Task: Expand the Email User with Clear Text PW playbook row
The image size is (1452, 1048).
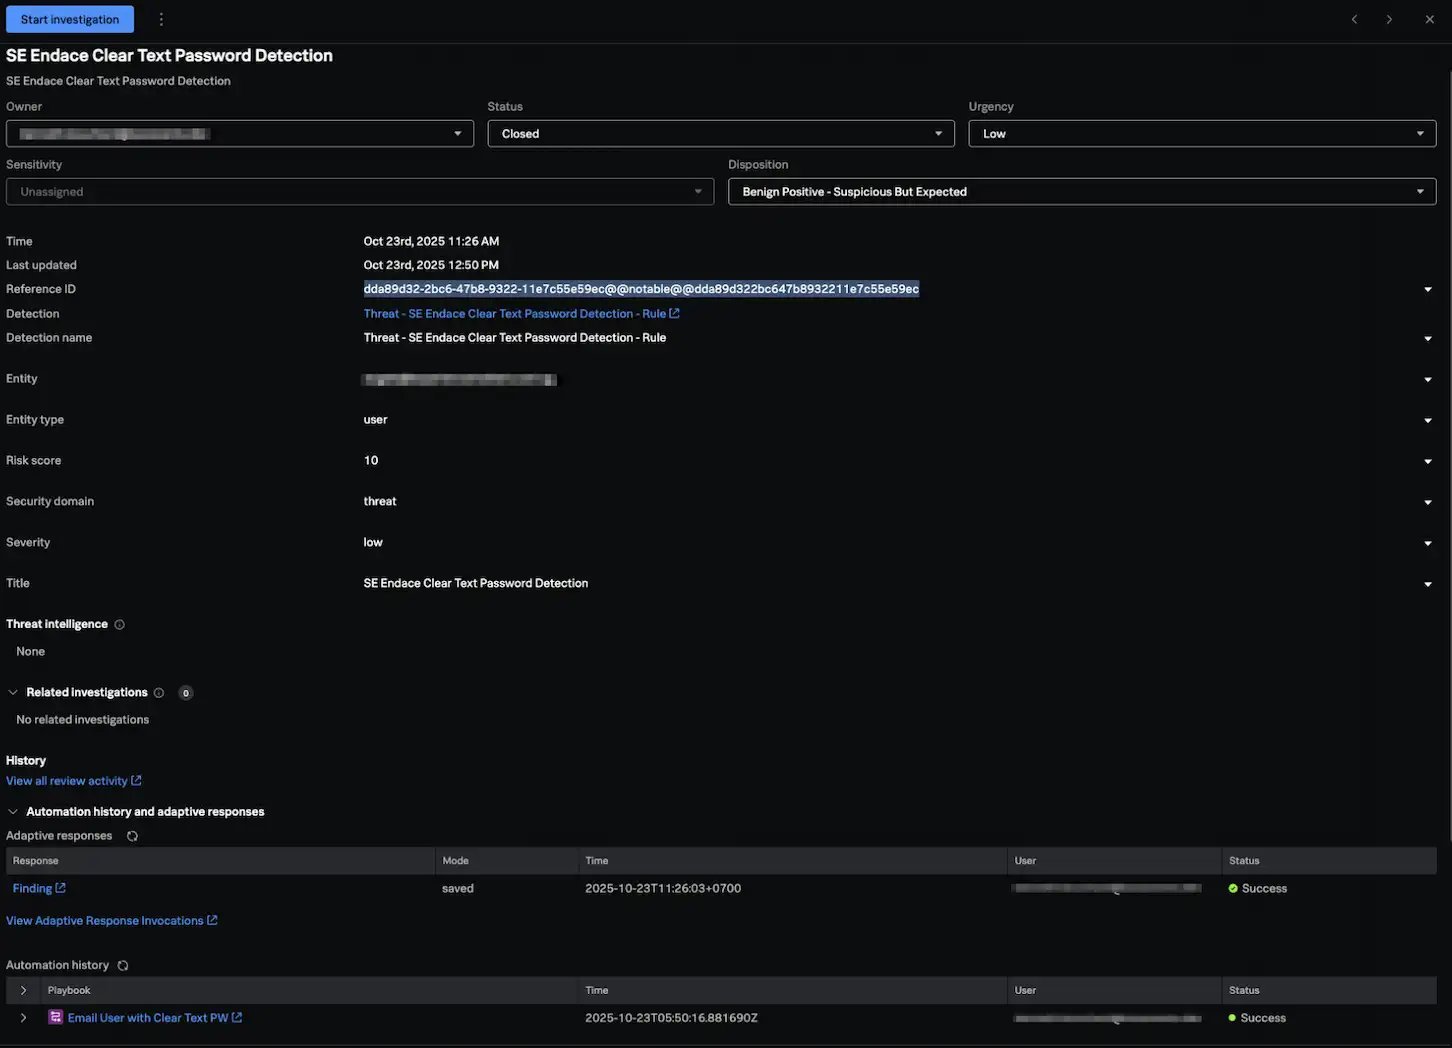Action: point(22,1016)
